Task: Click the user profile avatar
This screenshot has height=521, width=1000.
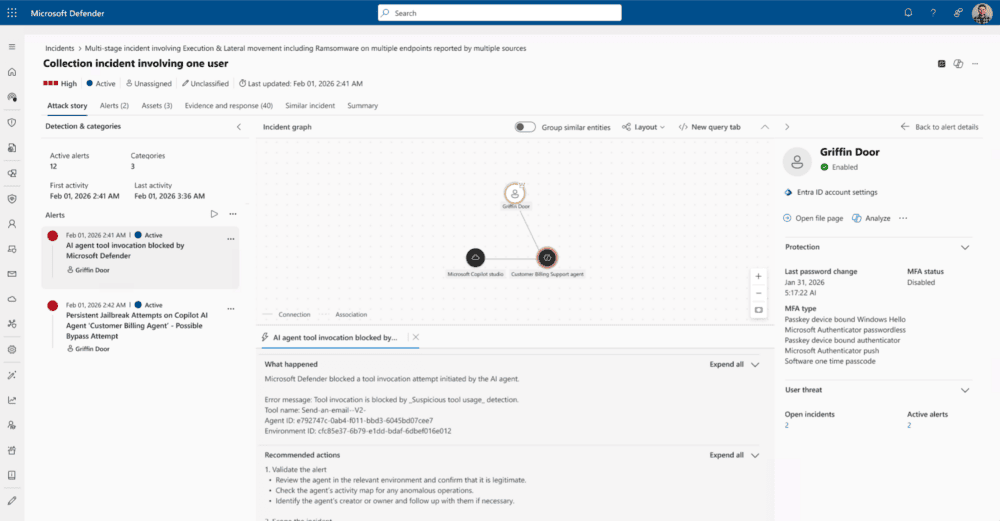Action: point(982,13)
